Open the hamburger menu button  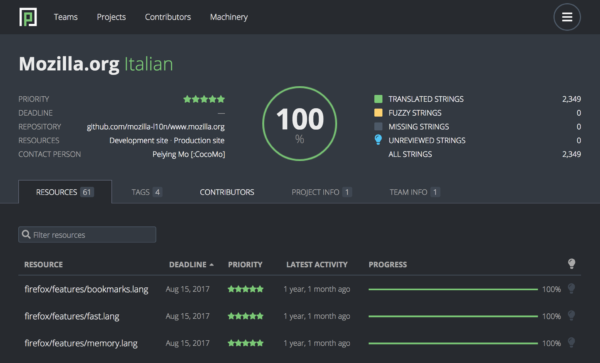pos(567,17)
